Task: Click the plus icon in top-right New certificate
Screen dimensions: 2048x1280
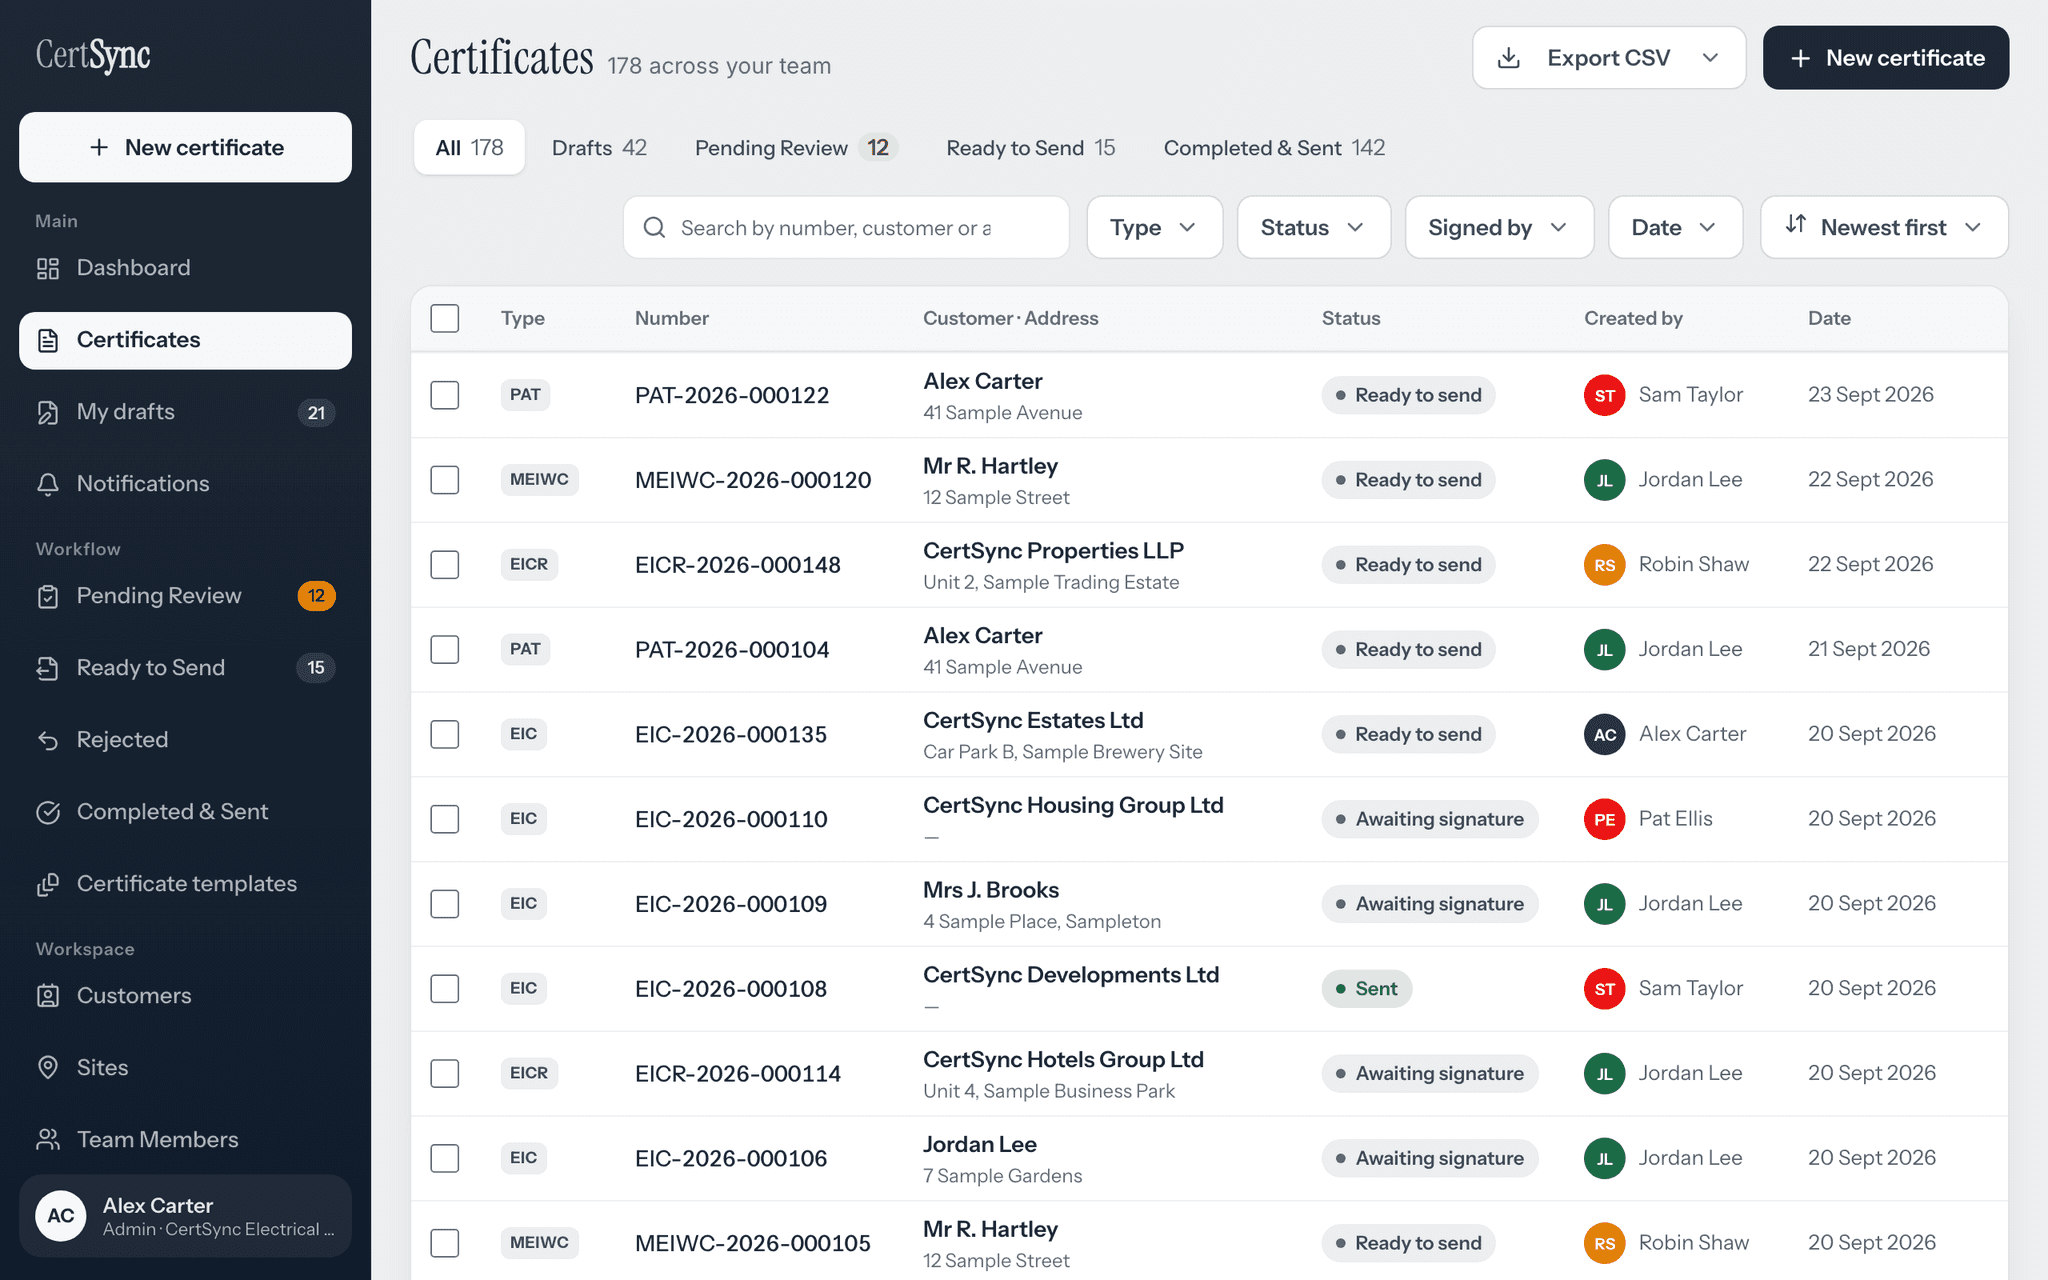Action: point(1801,59)
